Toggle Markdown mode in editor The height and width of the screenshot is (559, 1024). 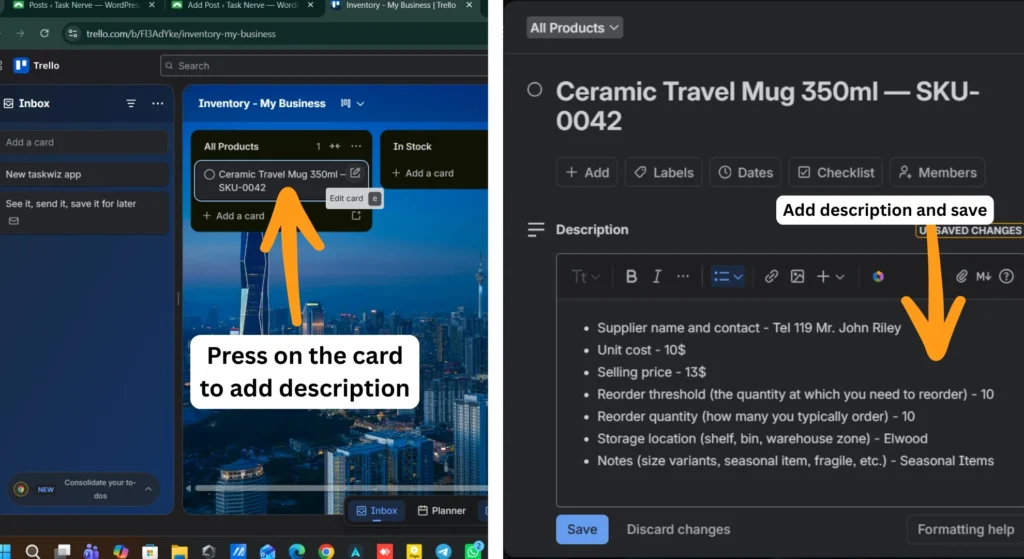(984, 276)
